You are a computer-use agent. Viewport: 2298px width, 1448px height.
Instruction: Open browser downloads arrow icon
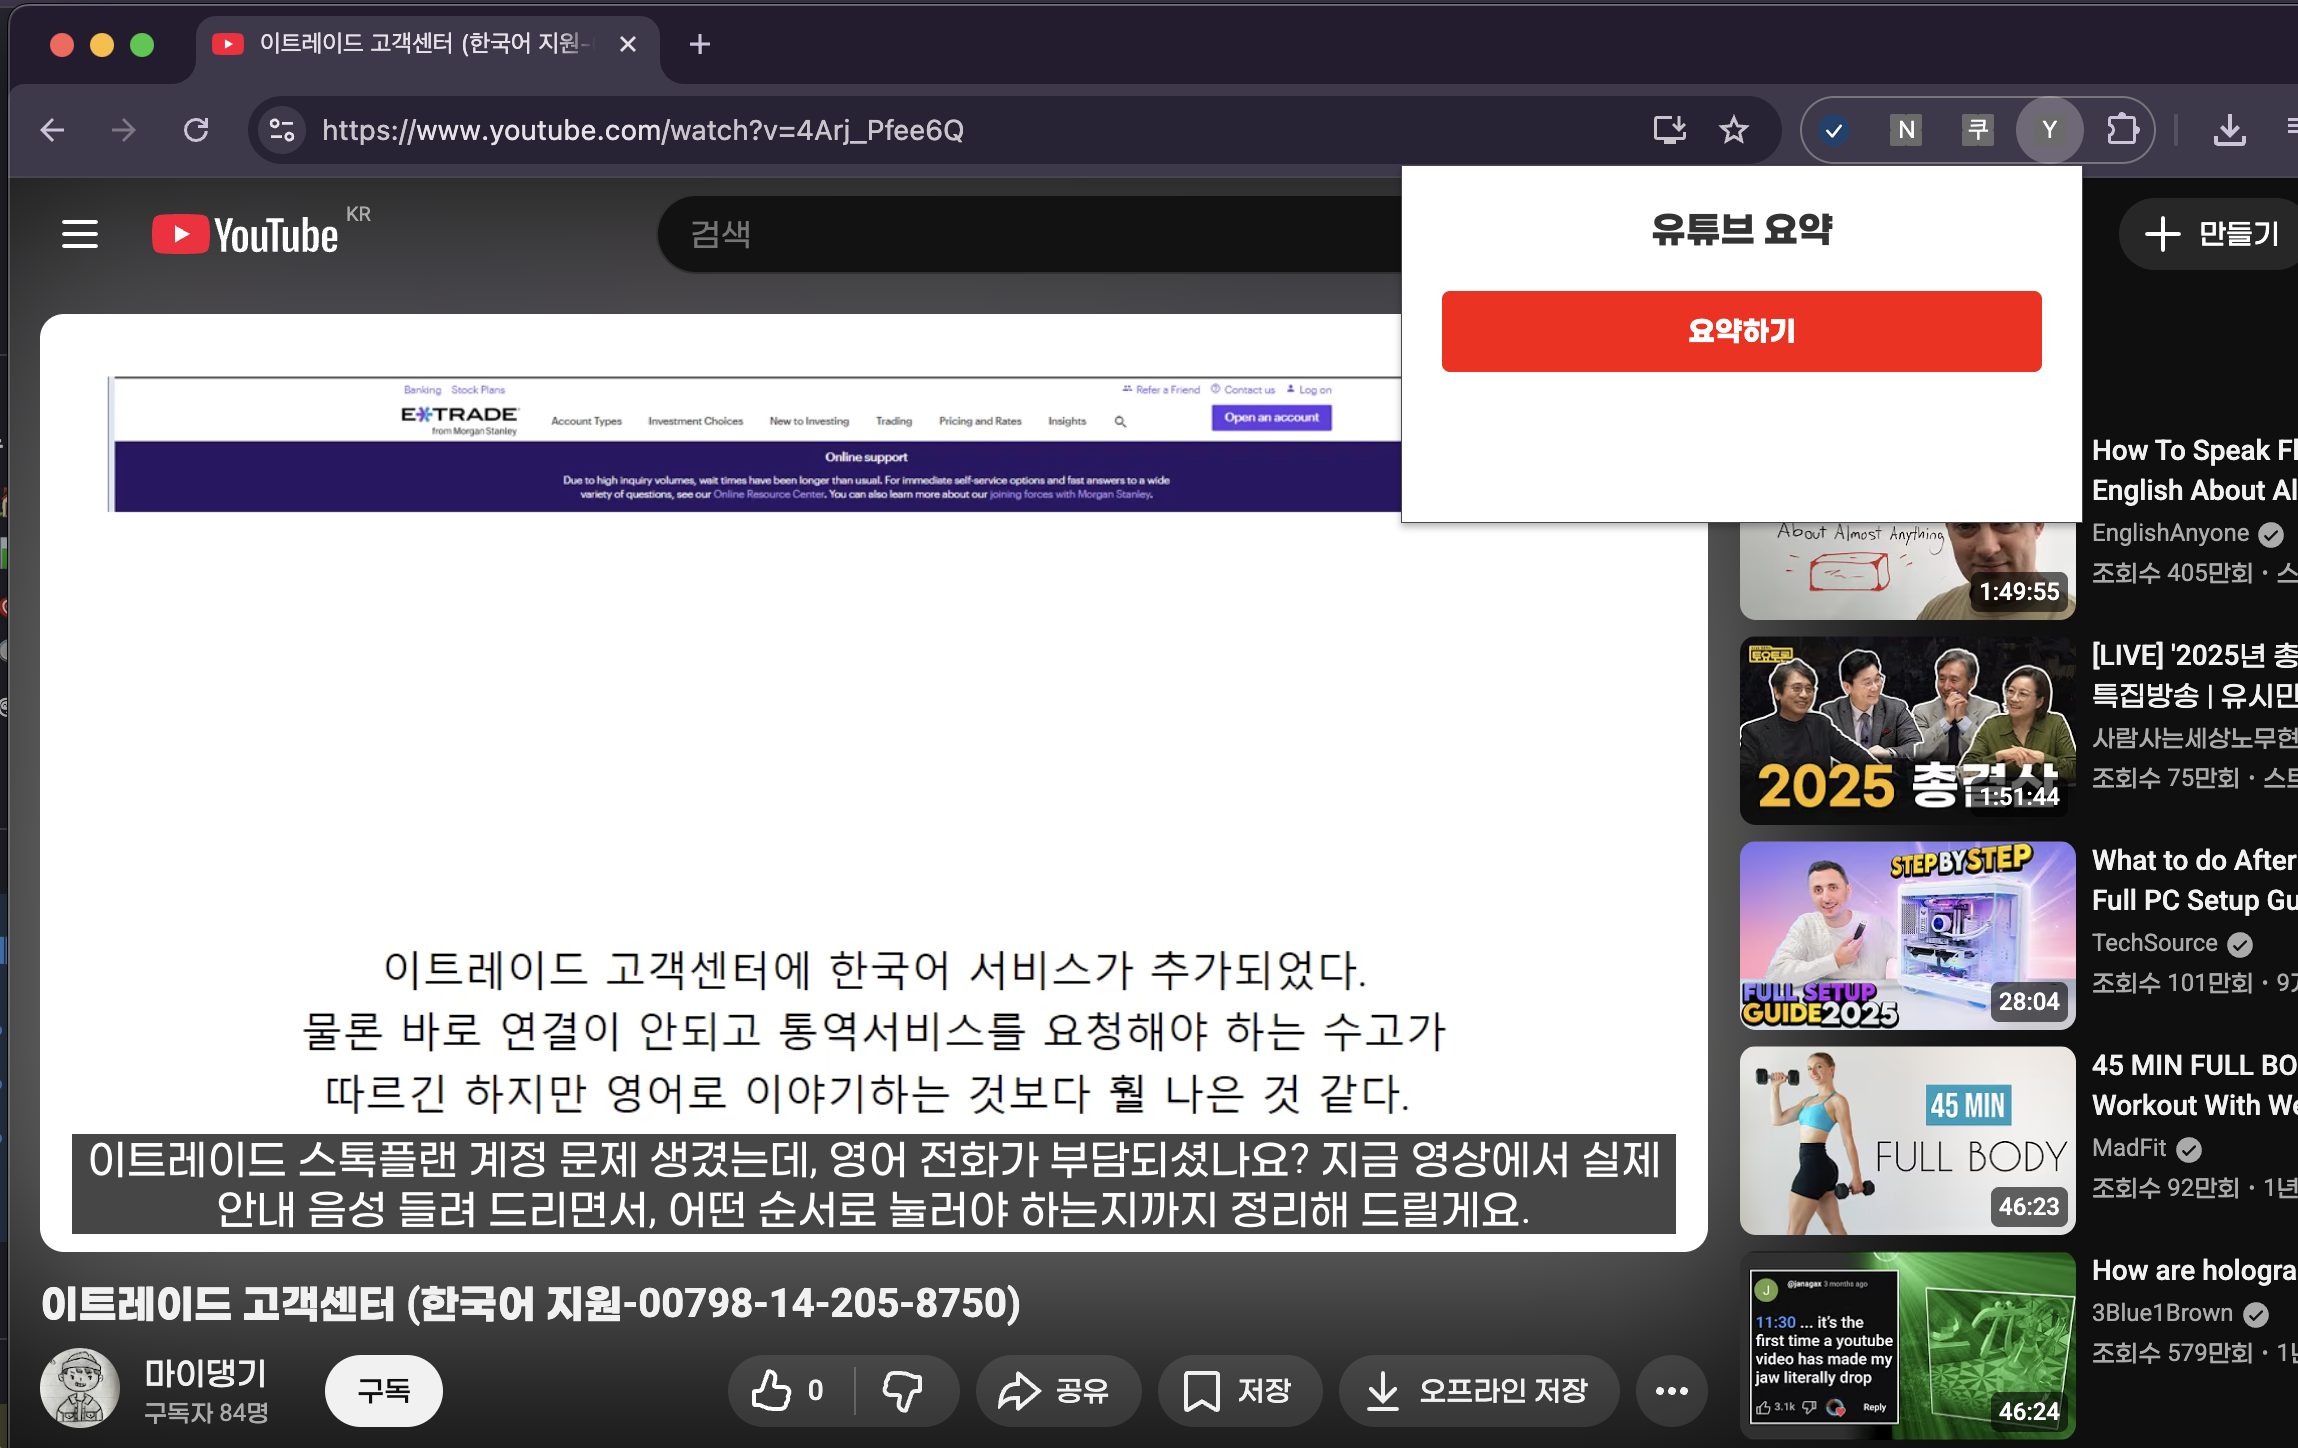point(2229,130)
